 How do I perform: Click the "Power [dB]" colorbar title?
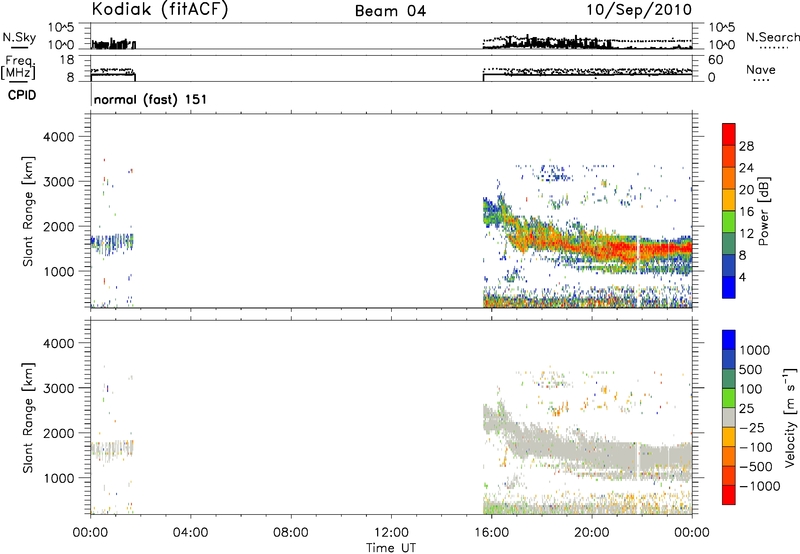[764, 211]
